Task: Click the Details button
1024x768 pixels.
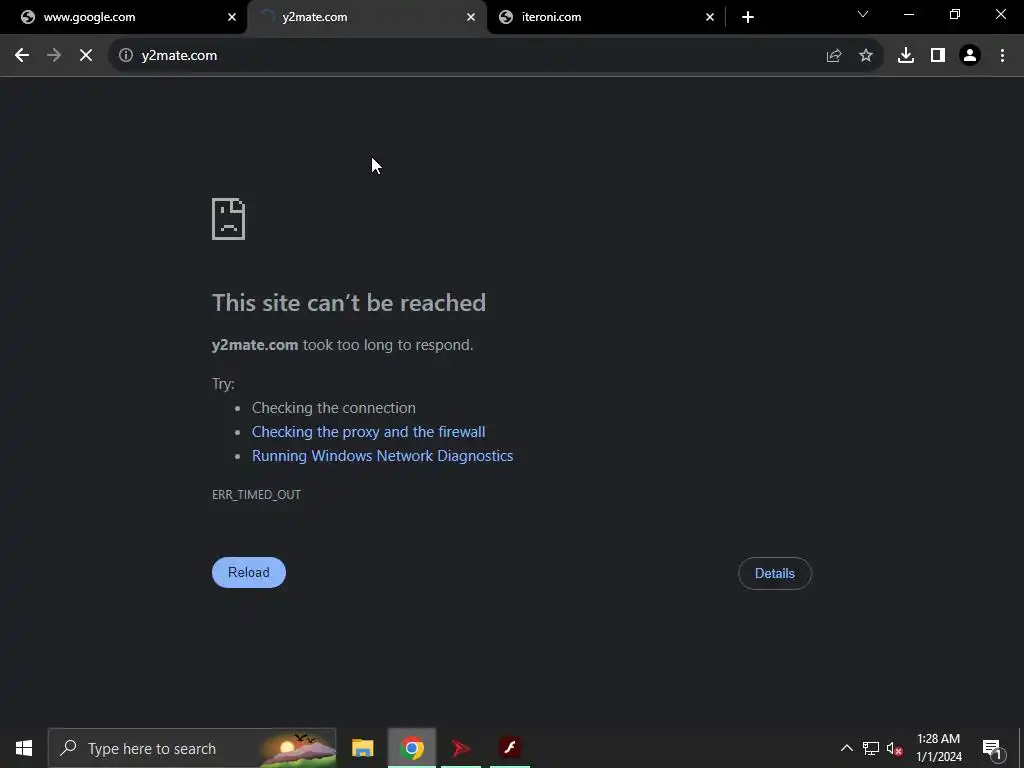Action: coord(775,573)
